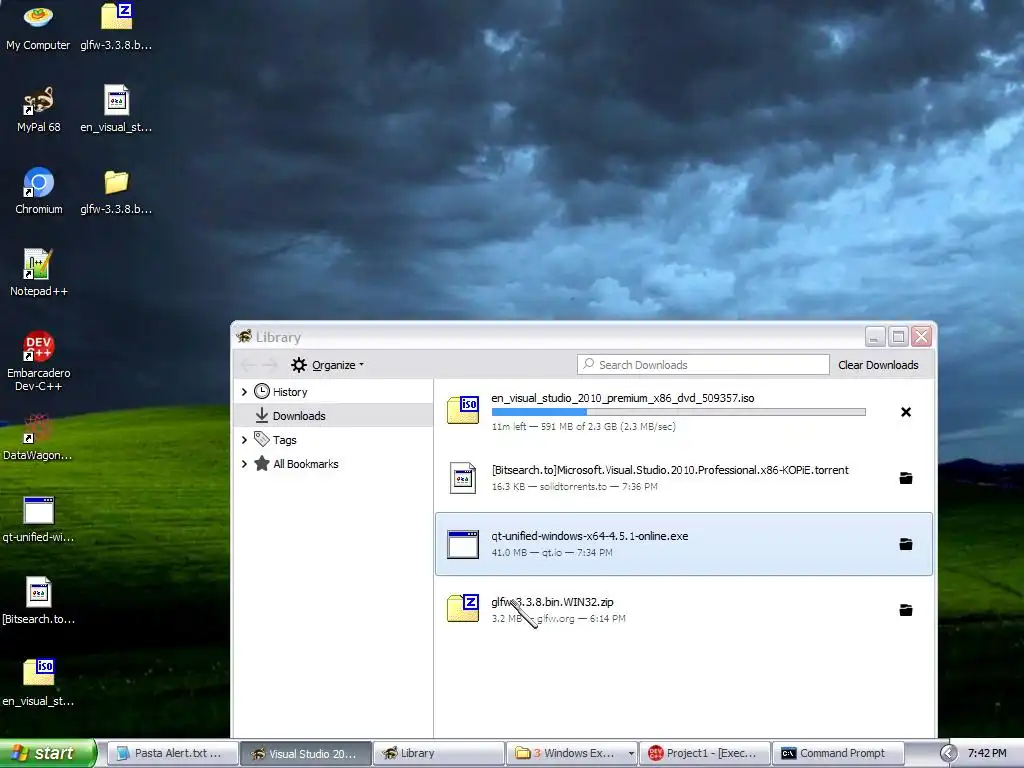Select en_visual_st... iso file on desktop
The image size is (1024, 768).
coord(39,683)
